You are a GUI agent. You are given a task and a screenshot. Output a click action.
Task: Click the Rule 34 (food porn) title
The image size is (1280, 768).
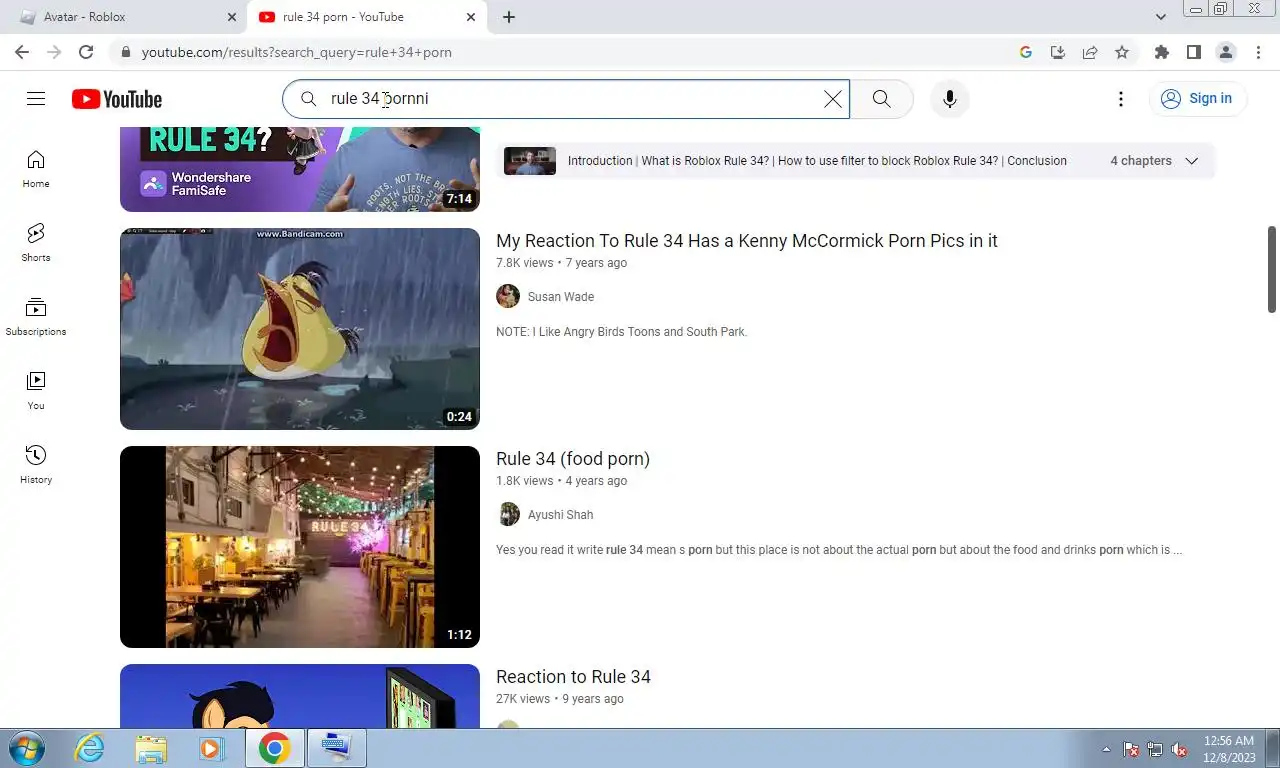tap(573, 459)
